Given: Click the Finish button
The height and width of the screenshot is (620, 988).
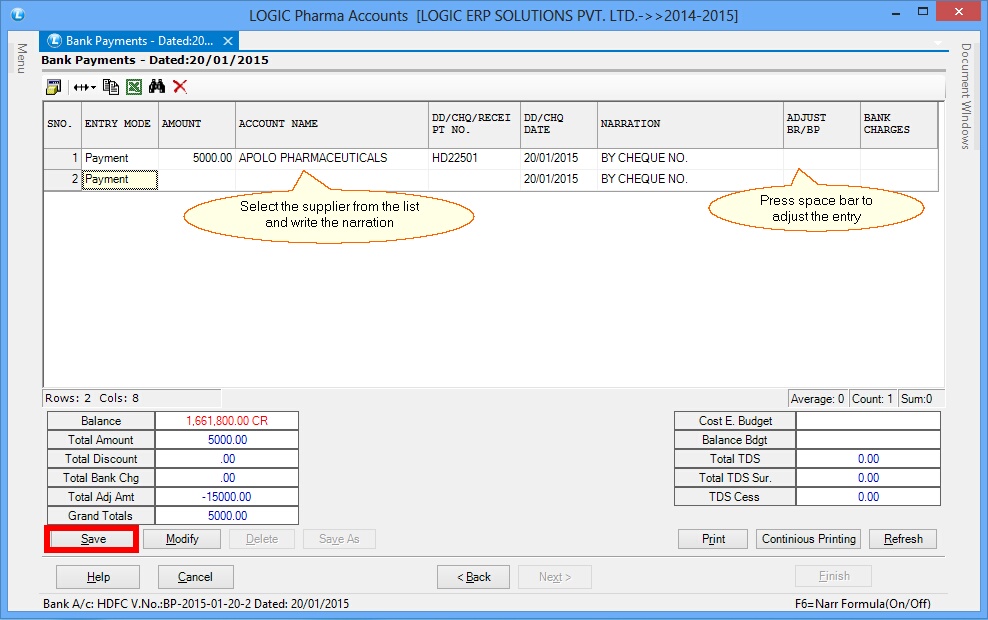Looking at the screenshot, I should tap(834, 577).
